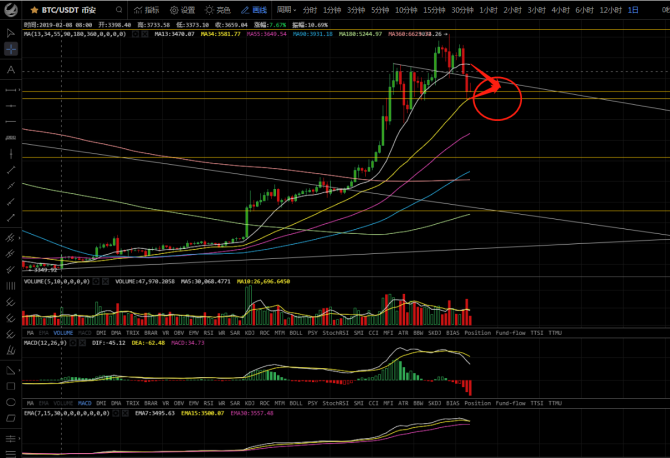Screen dimensions: 670x458
Task: Choose KDJ in the volume panel's indicator row
Action: pos(249,333)
